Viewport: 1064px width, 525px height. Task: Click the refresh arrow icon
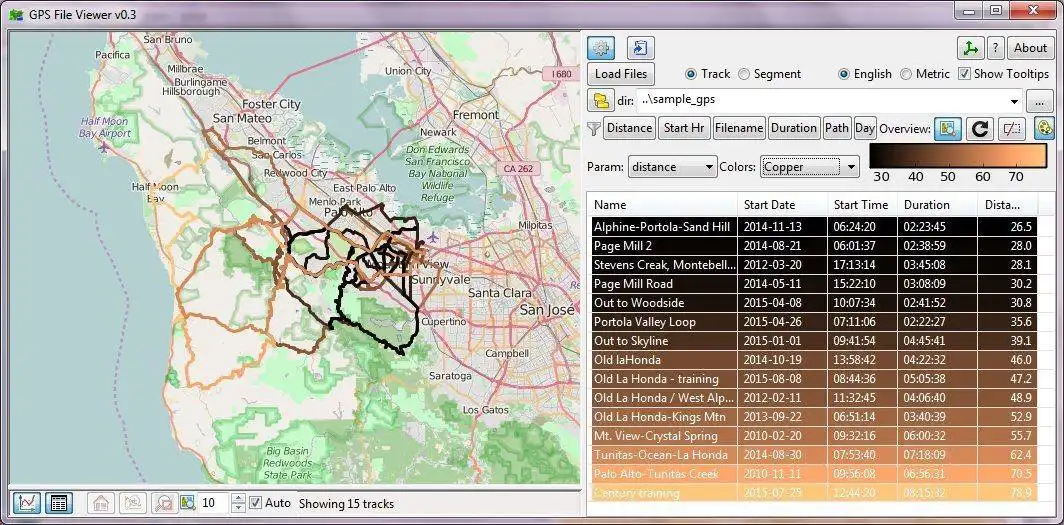tap(979, 128)
